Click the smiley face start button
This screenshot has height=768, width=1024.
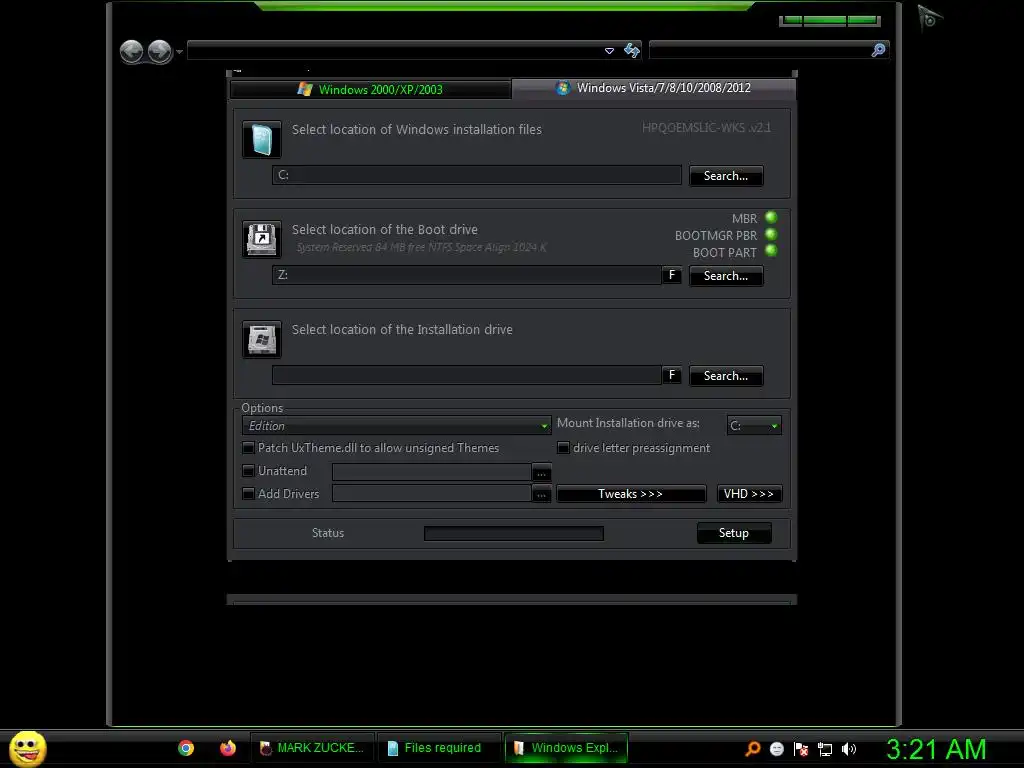[x=28, y=748]
